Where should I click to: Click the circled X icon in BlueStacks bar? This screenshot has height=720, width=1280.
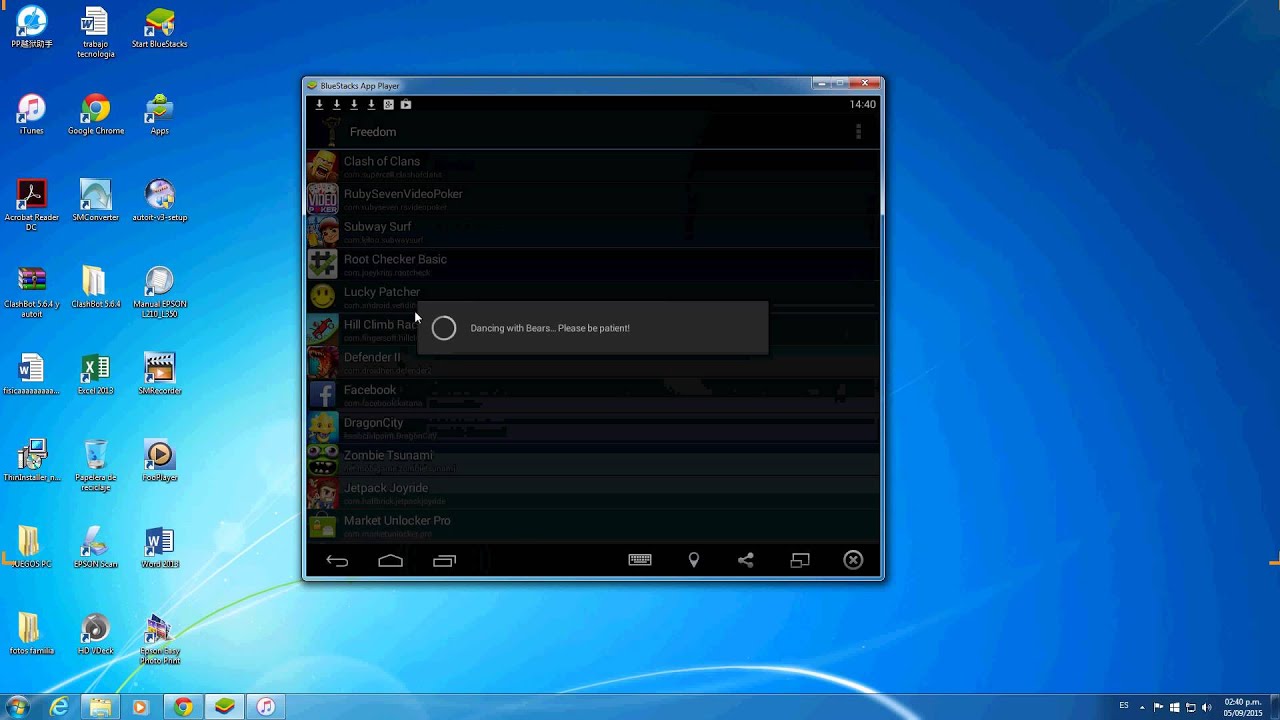coord(853,560)
